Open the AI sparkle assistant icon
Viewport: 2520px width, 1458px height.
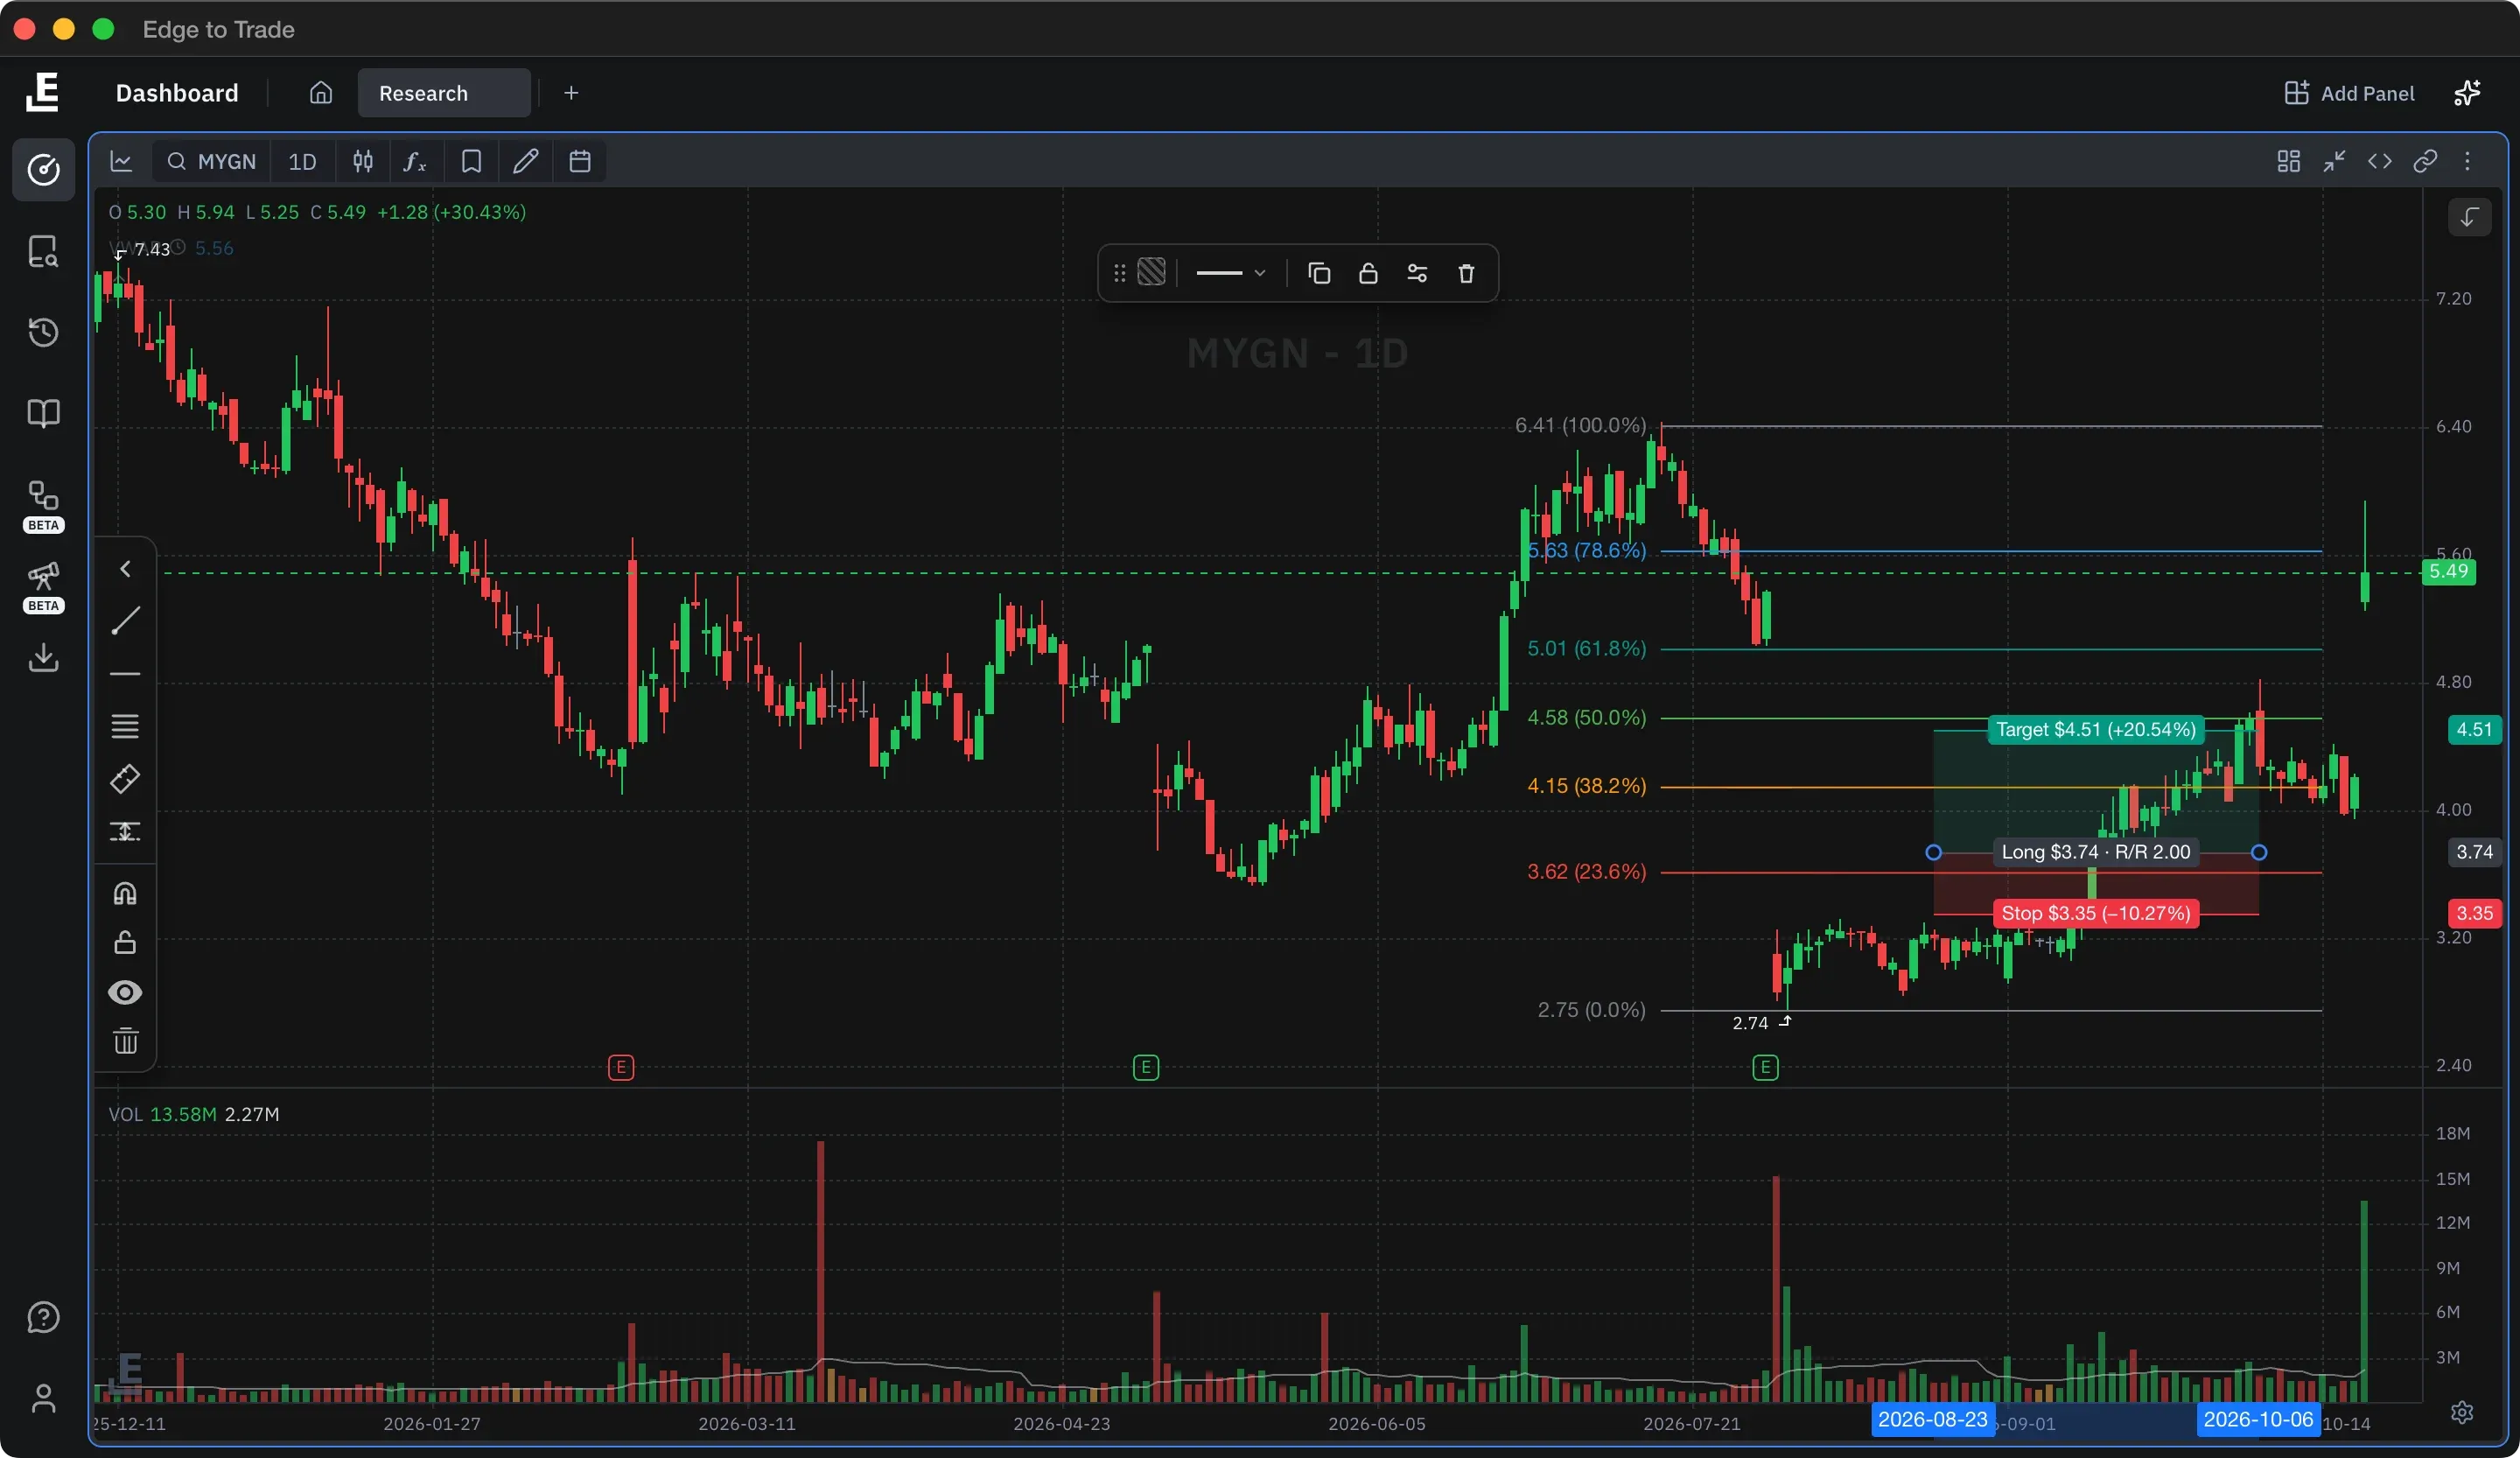[2468, 93]
